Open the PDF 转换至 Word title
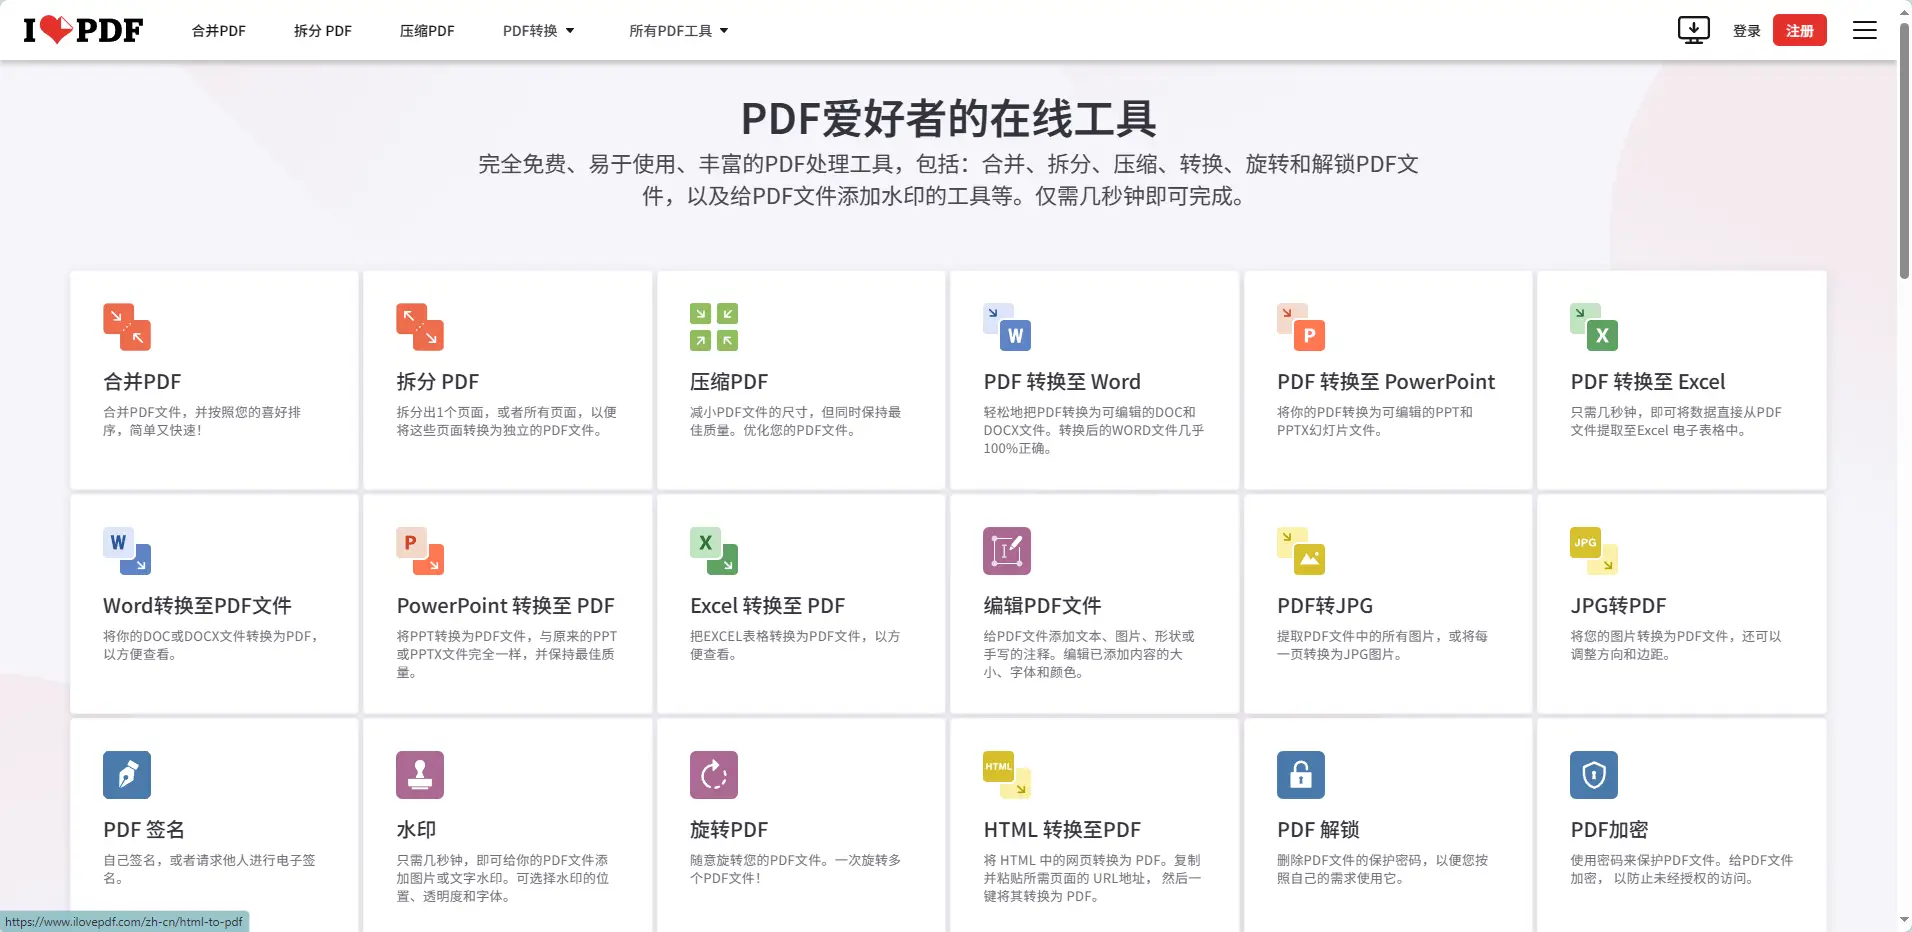This screenshot has width=1912, height=932. click(x=1062, y=382)
